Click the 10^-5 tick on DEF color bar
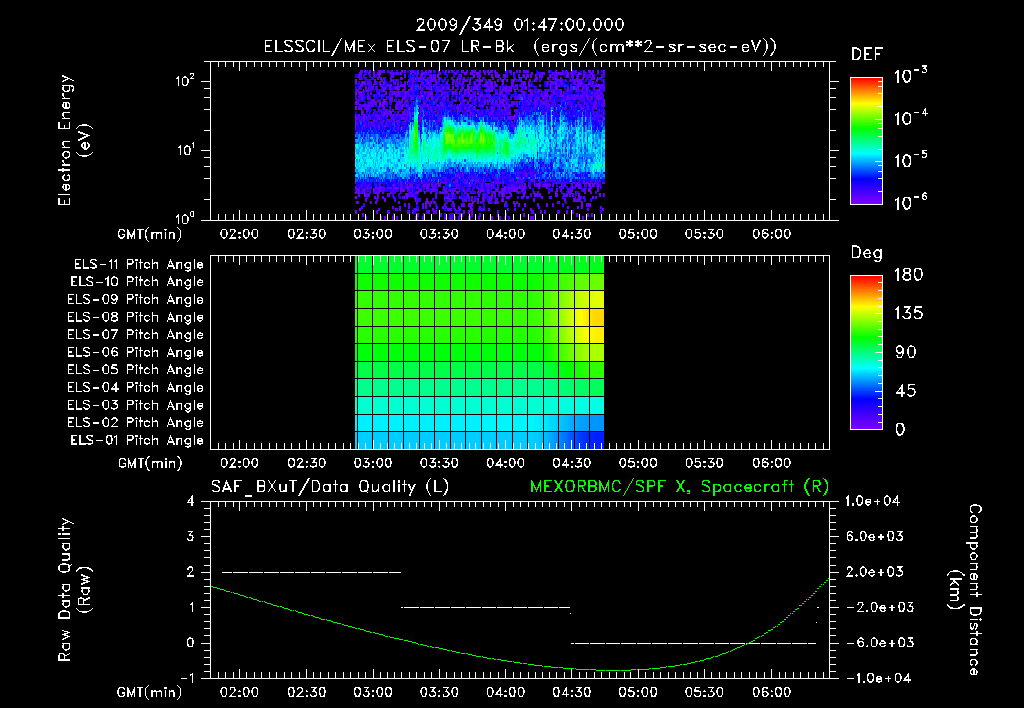This screenshot has height=708, width=1024. (910, 159)
